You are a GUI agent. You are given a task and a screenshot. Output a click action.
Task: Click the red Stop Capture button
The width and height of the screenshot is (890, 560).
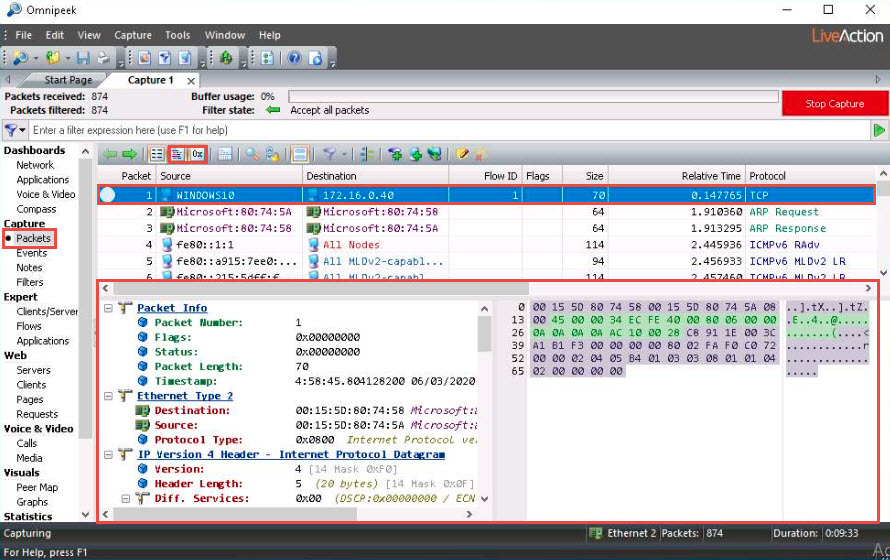834,104
